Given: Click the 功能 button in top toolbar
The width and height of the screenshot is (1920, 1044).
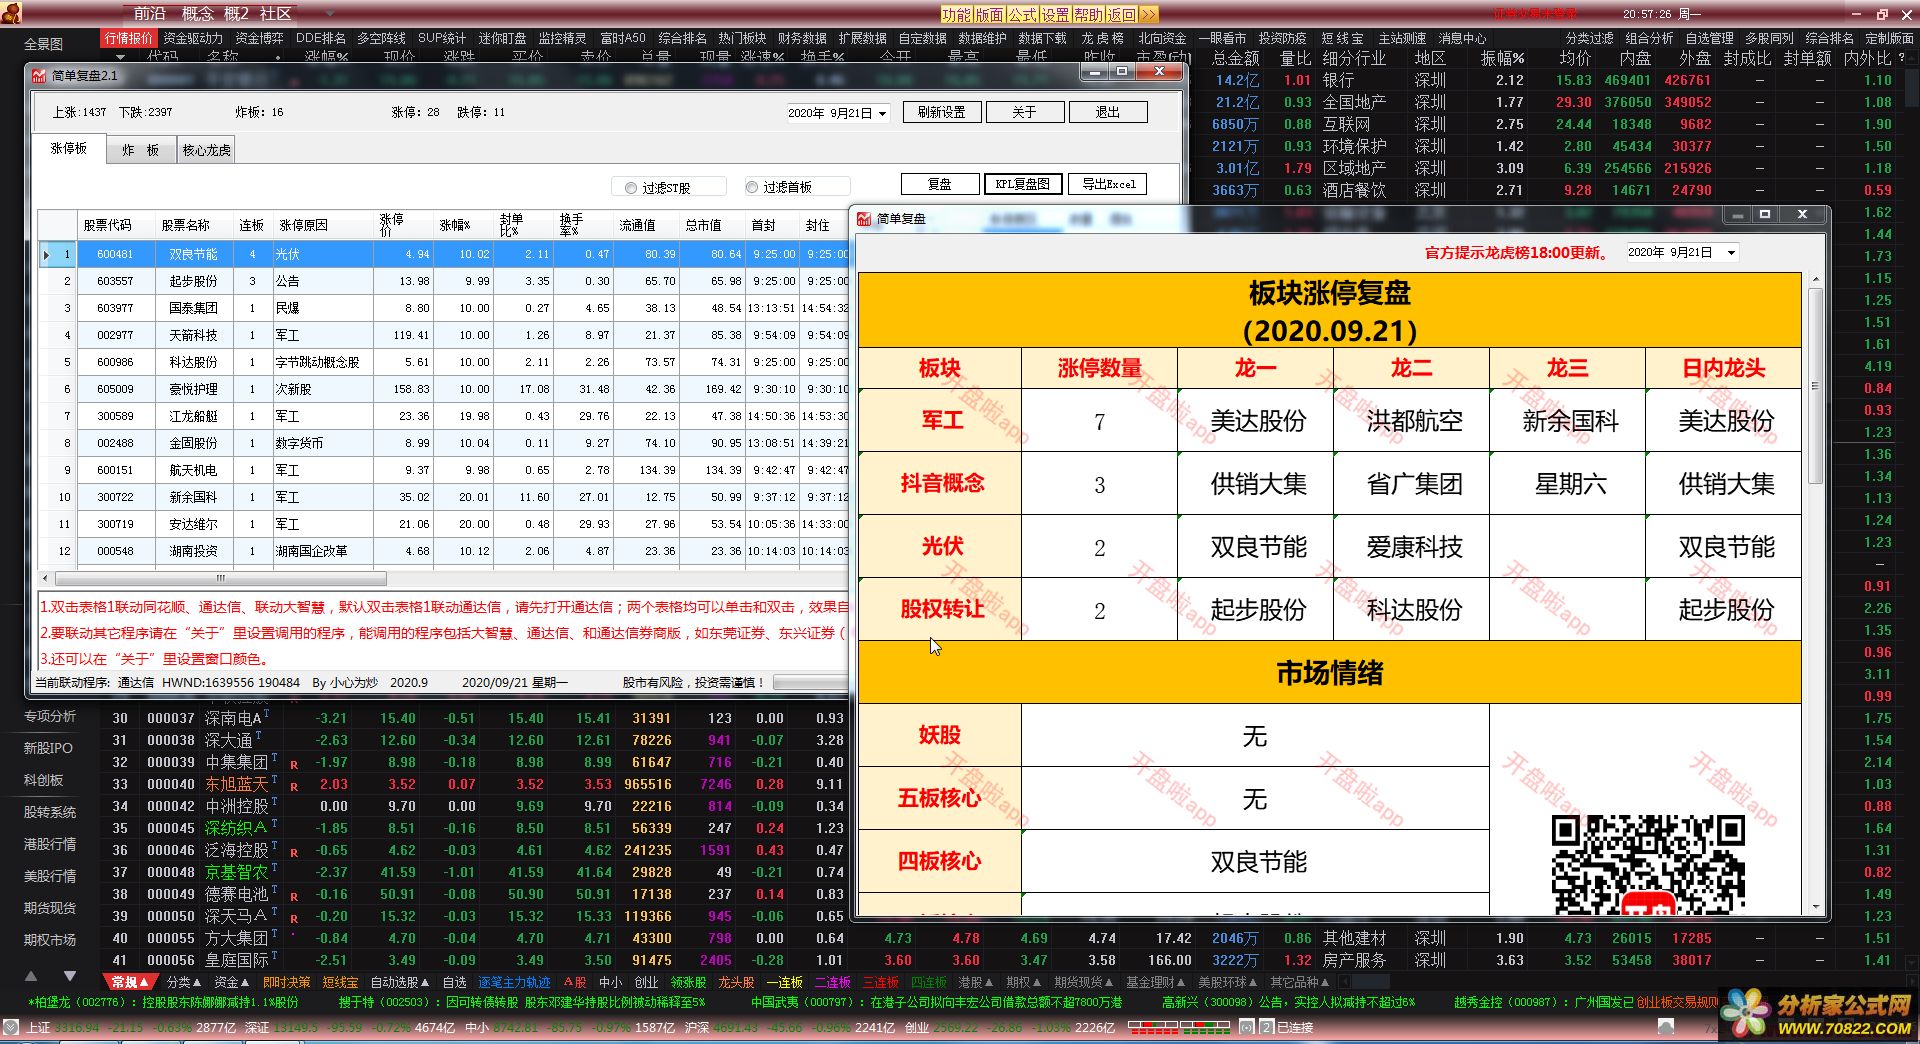Looking at the screenshot, I should coord(956,14).
